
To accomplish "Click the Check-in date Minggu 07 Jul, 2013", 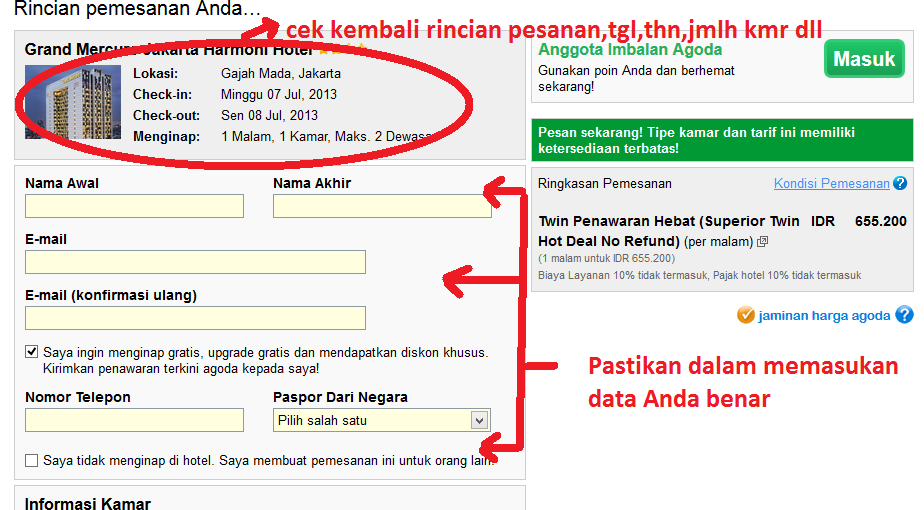I will click(279, 94).
